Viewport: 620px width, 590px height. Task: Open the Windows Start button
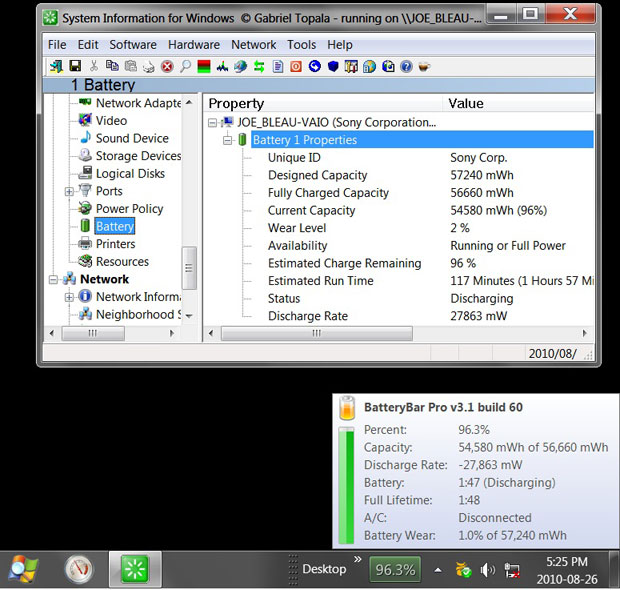pyautogui.click(x=24, y=569)
